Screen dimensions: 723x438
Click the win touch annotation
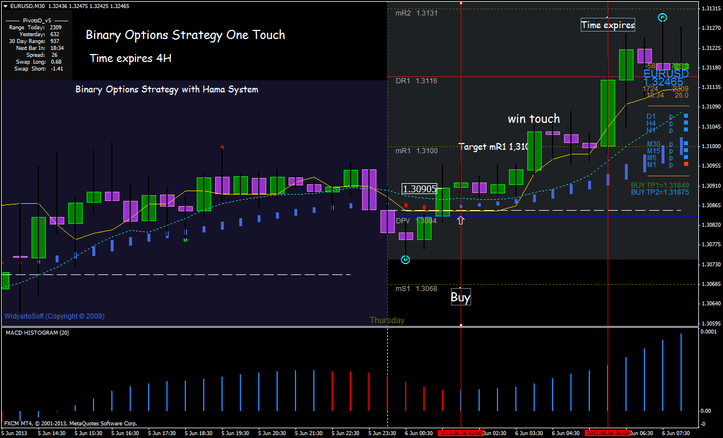click(x=534, y=119)
